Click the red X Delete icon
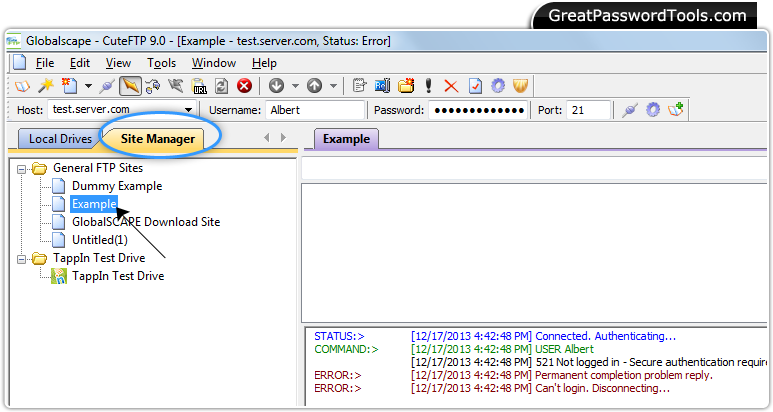 coord(451,86)
